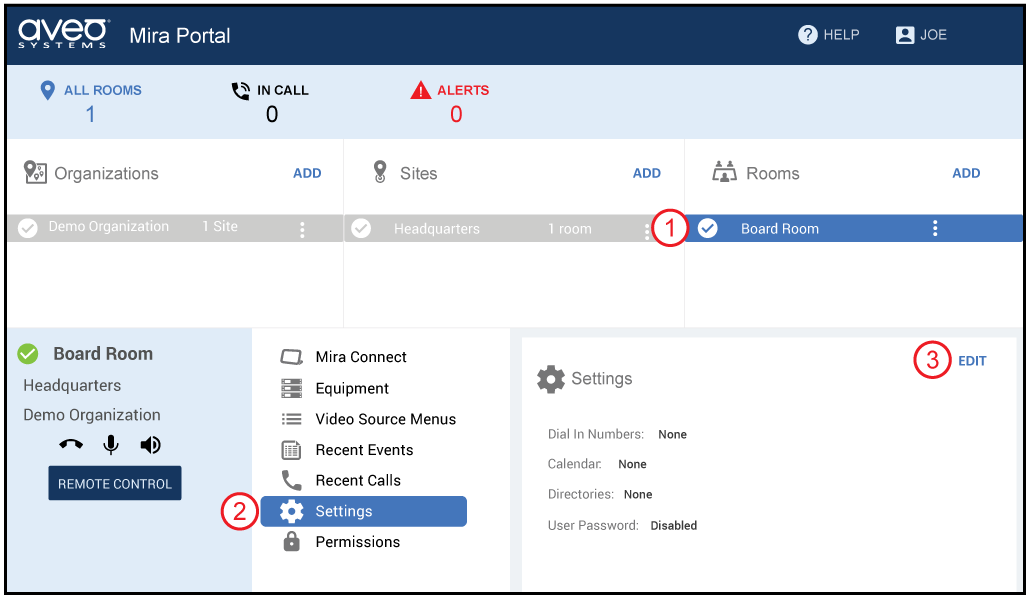Click the In Call phone icon
This screenshot has width=1031, height=598.
click(240, 90)
